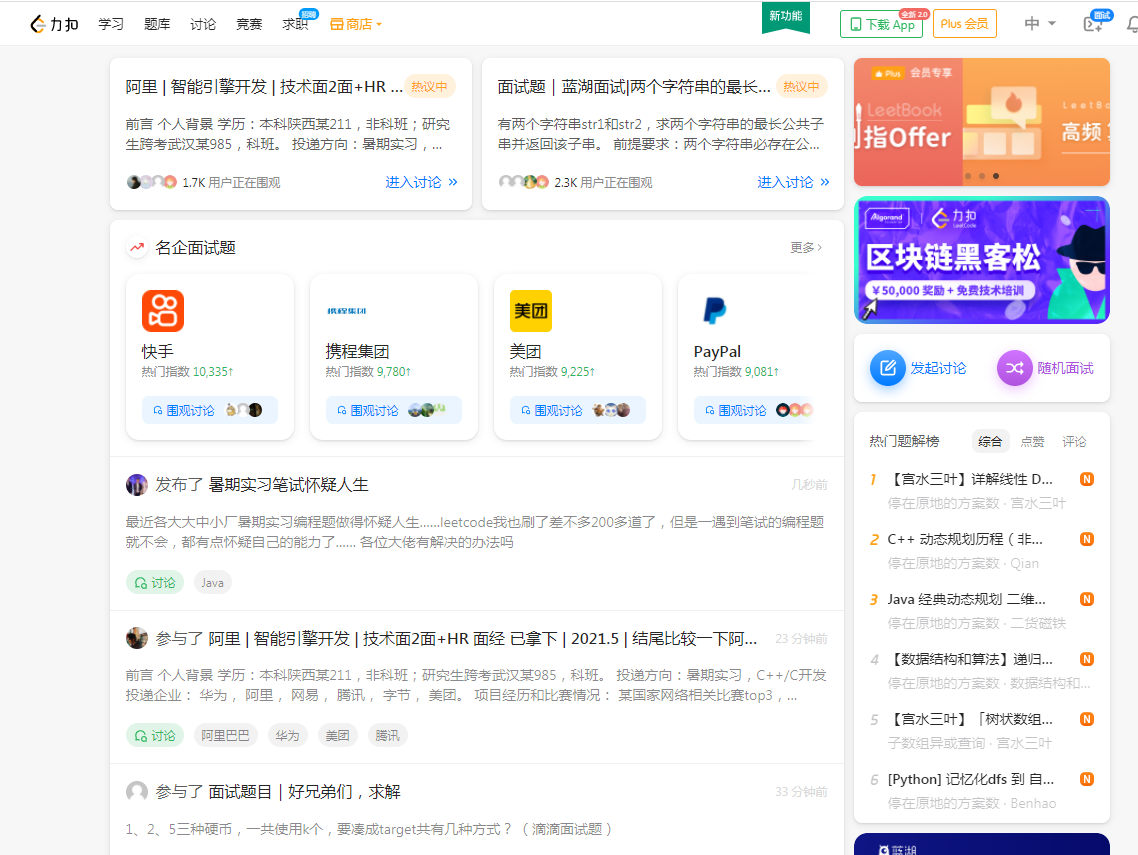Open post 面试题目 好兄弟们，求解

click(304, 792)
